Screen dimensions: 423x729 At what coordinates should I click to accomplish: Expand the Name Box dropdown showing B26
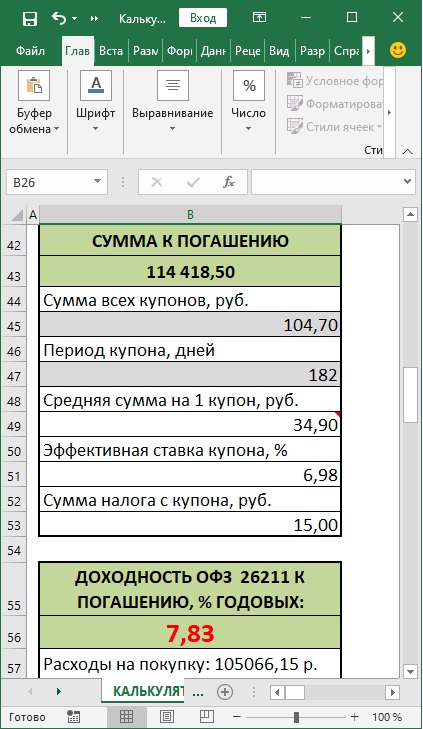98,182
